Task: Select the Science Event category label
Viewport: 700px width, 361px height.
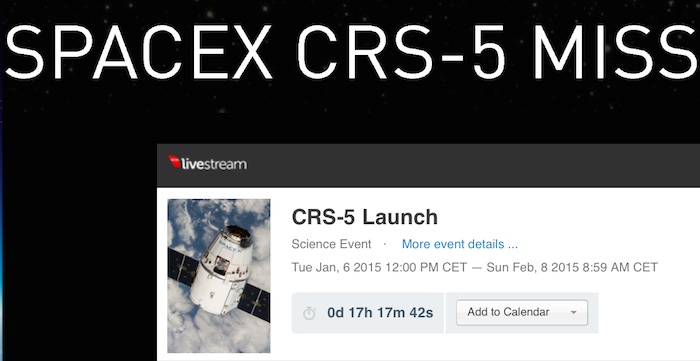Action: [x=331, y=244]
